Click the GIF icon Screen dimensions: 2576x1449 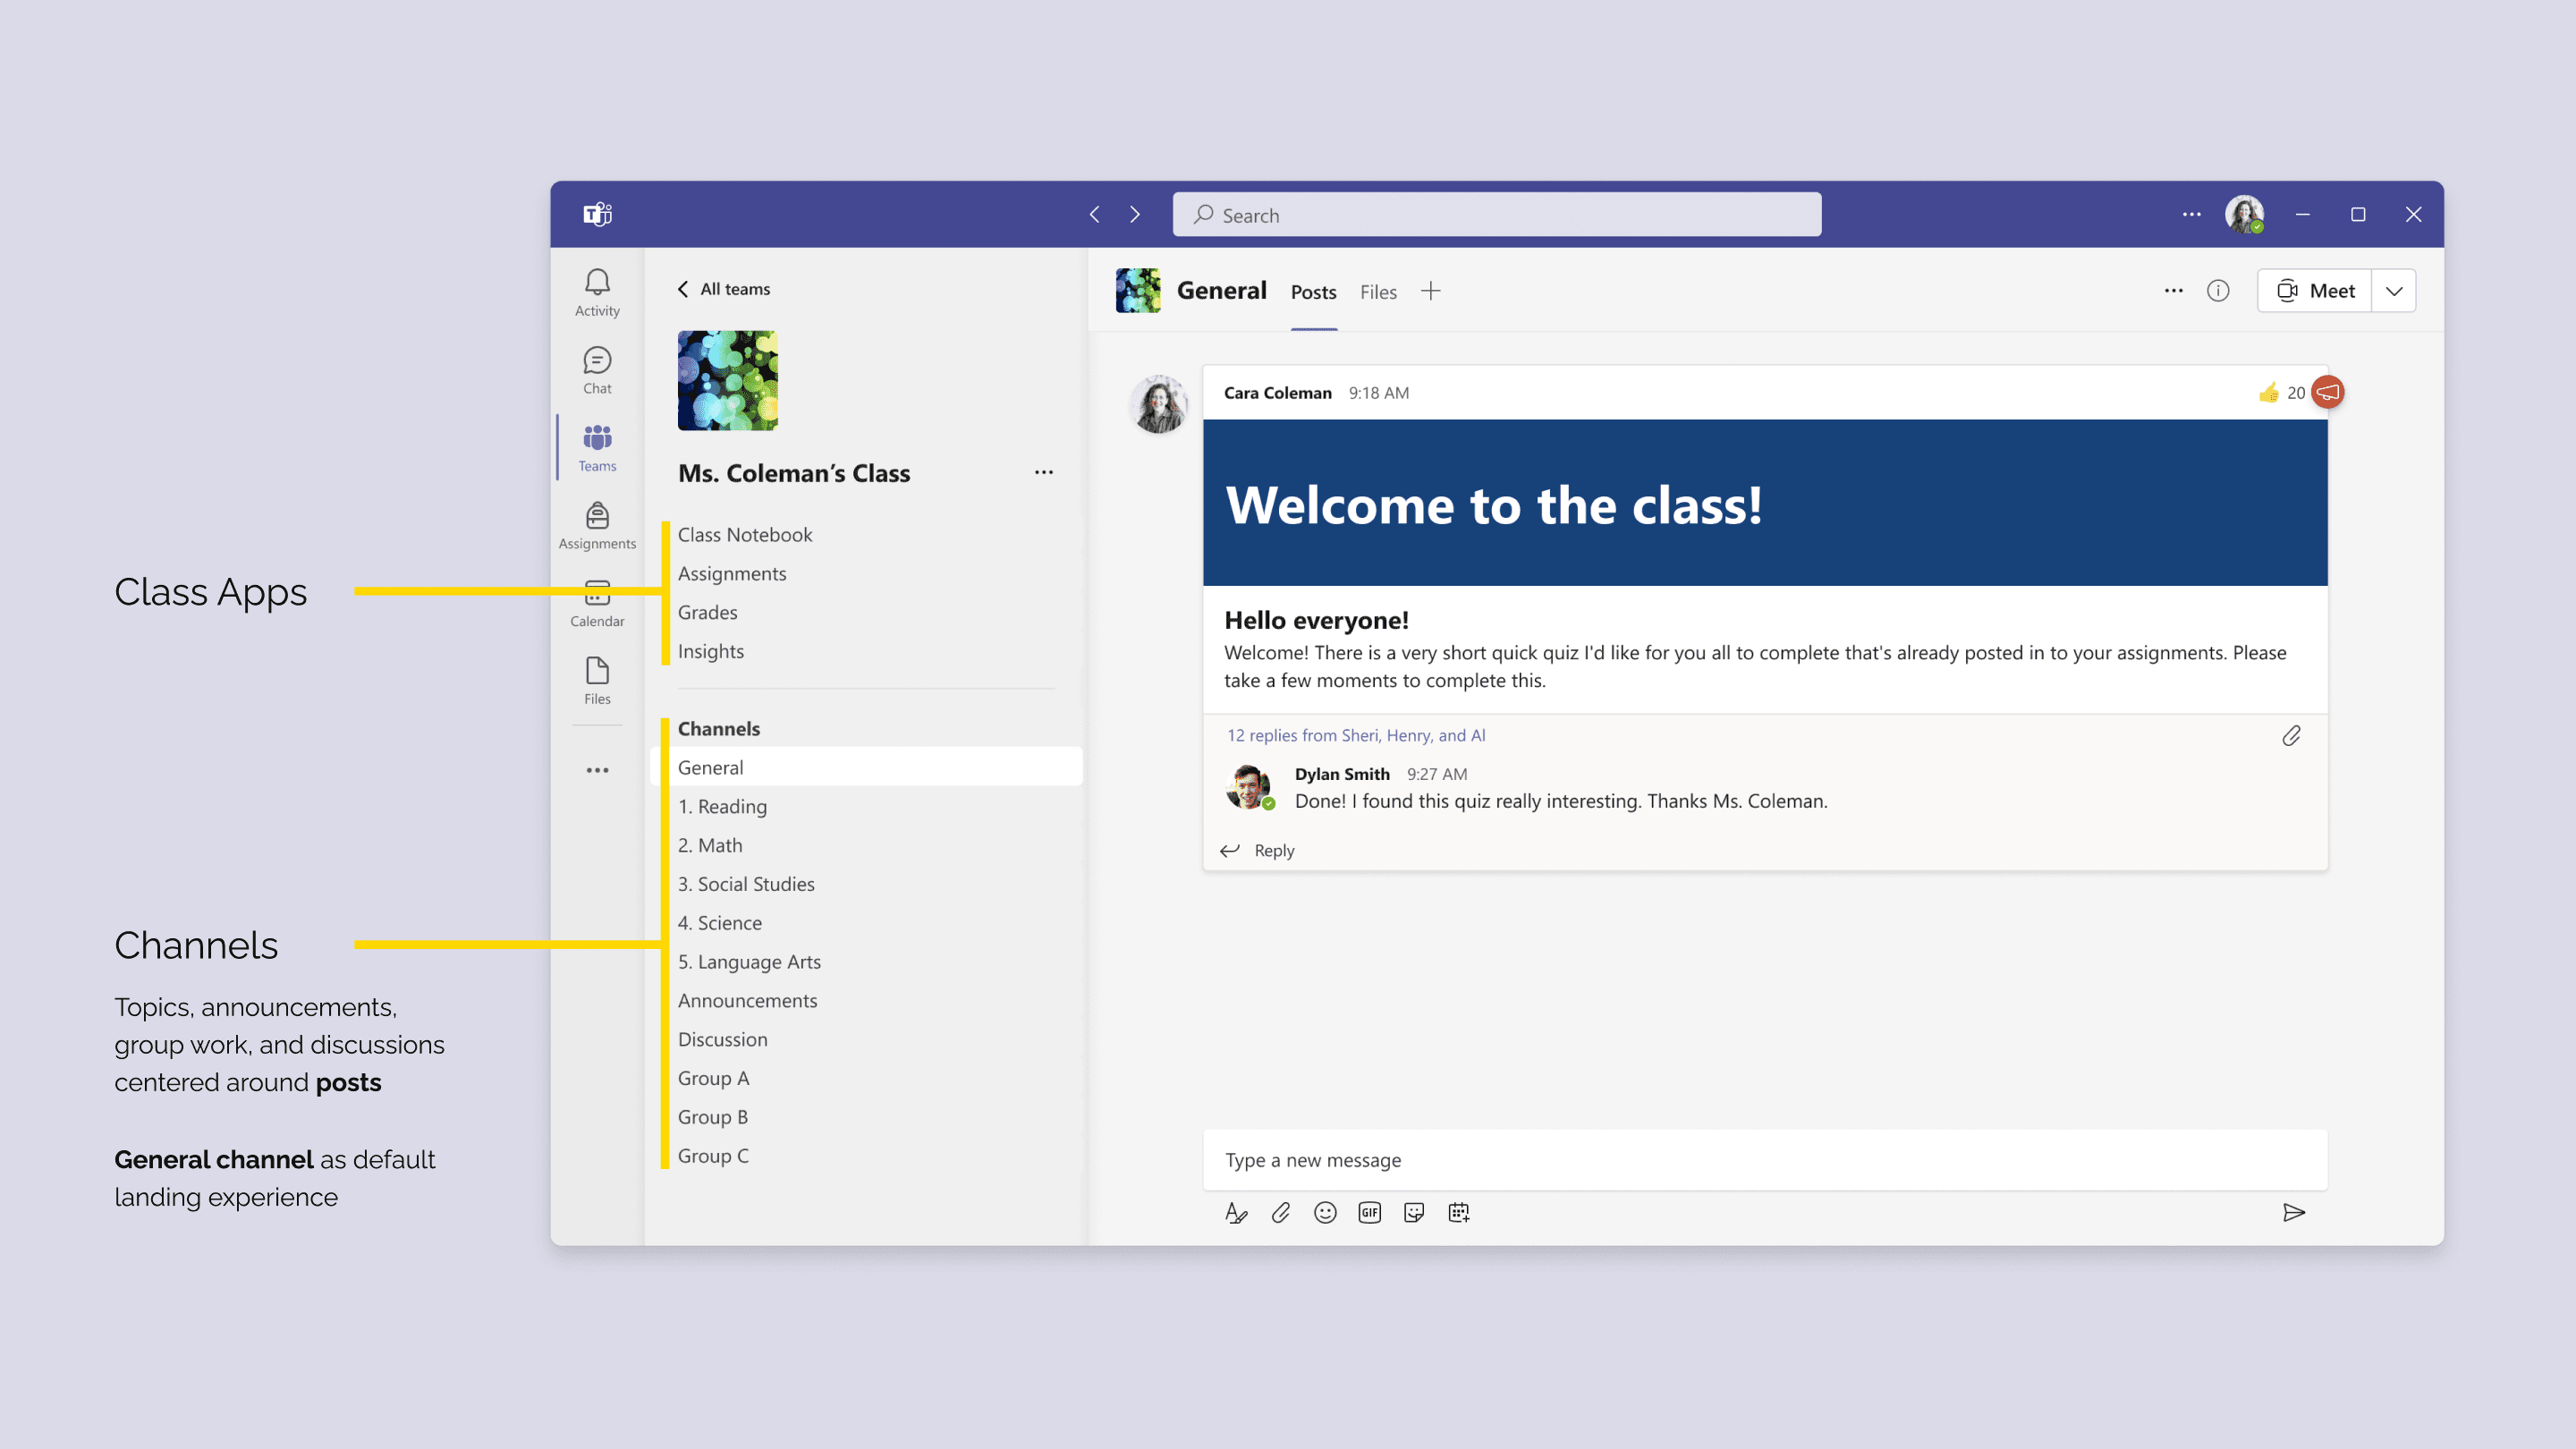point(1369,1213)
